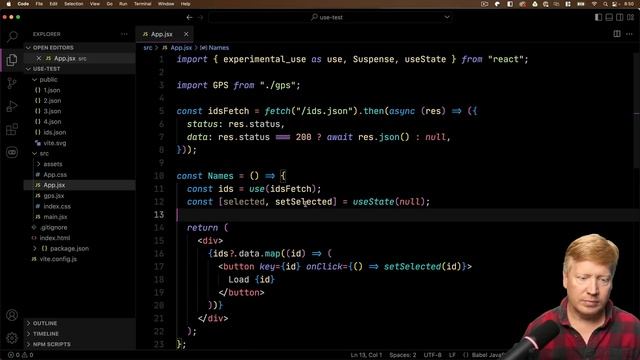Open the Apple menu

click(8, 4)
